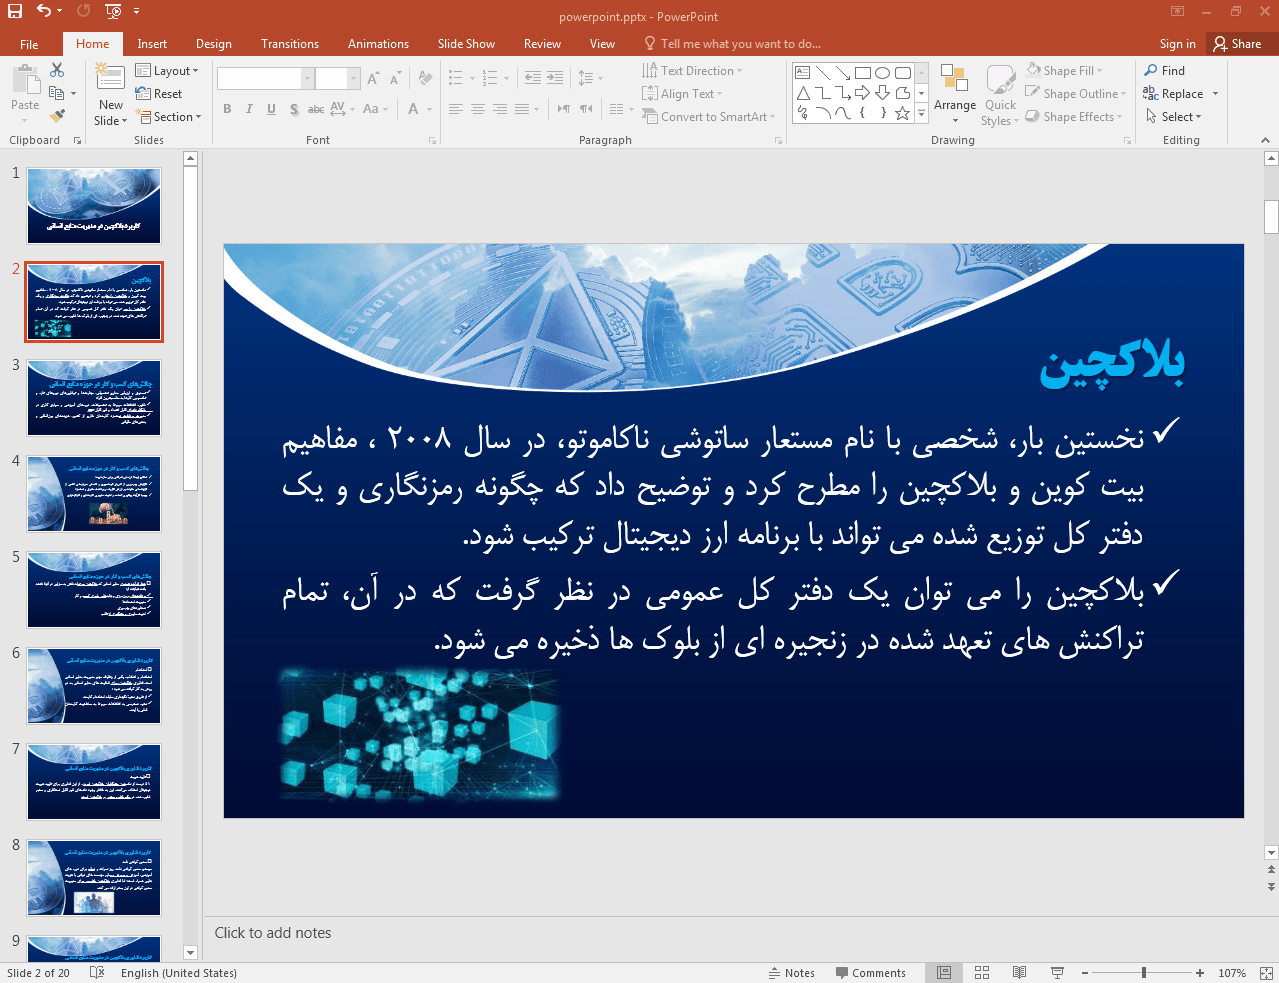Expand the Shape Fill dropdown
Viewport: 1279px width, 983px height.
(x=1065, y=71)
